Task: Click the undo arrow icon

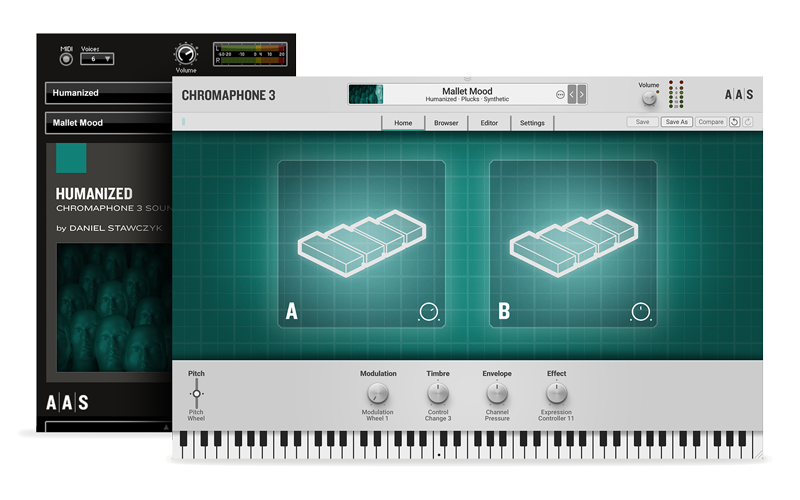Action: click(735, 122)
